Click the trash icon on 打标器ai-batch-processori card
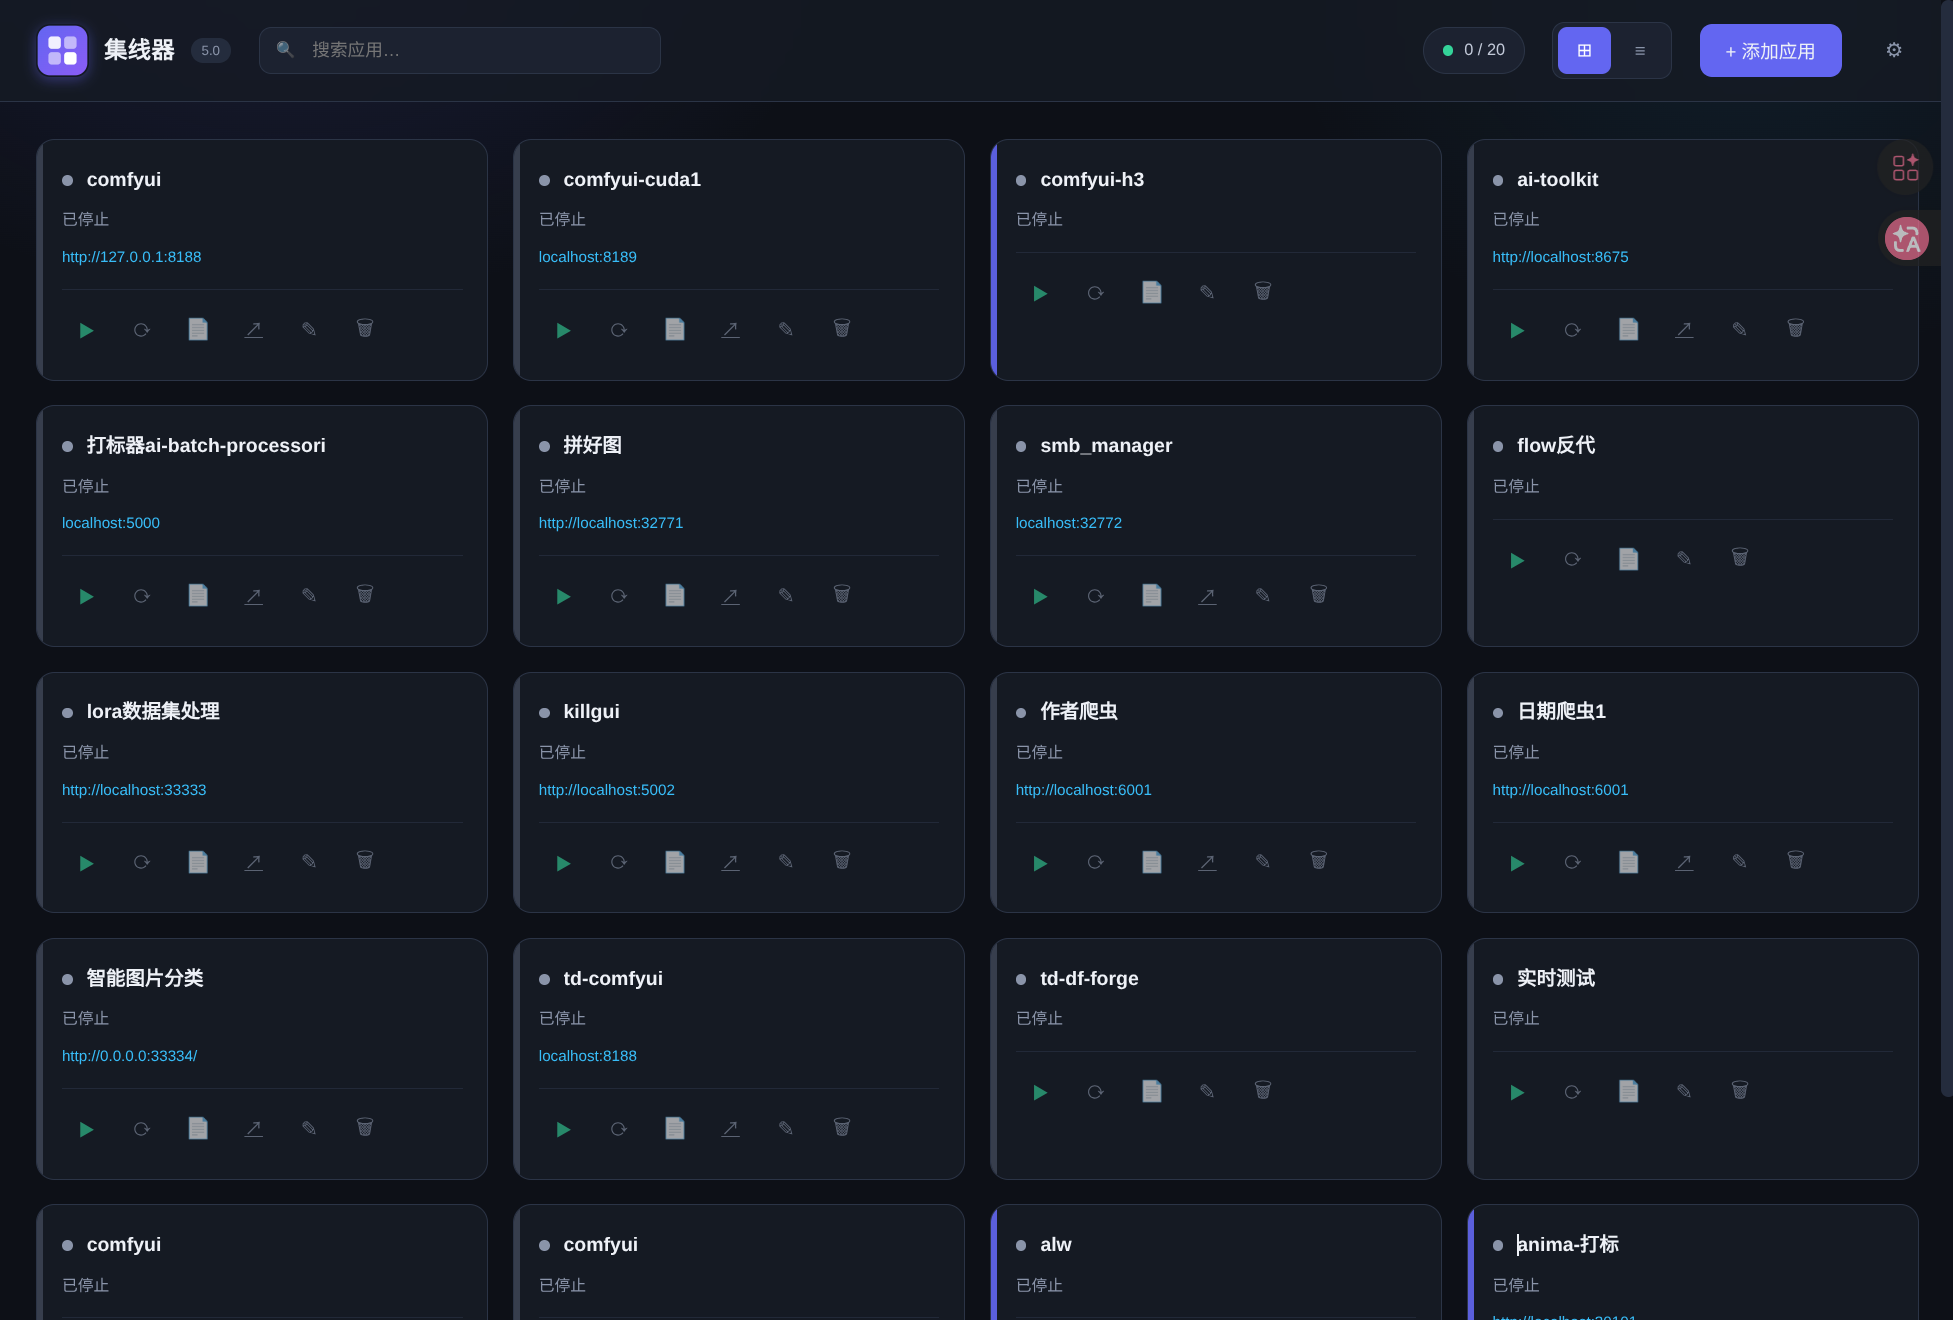Screen dimensions: 1953x1320 tap(365, 596)
